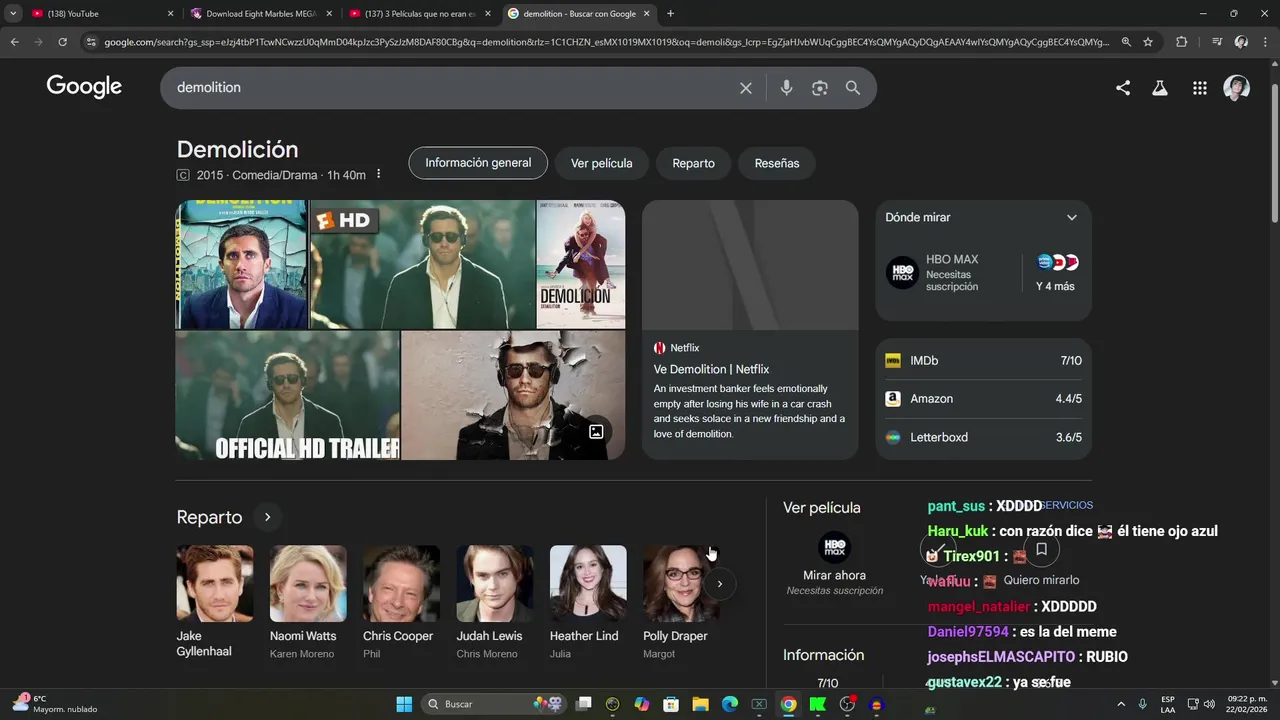The height and width of the screenshot is (720, 1280).
Task: Open the Google apps grid
Action: pos(1200,88)
